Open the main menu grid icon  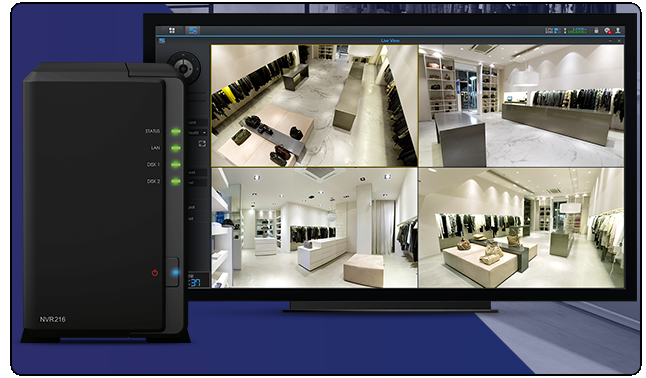[172, 30]
